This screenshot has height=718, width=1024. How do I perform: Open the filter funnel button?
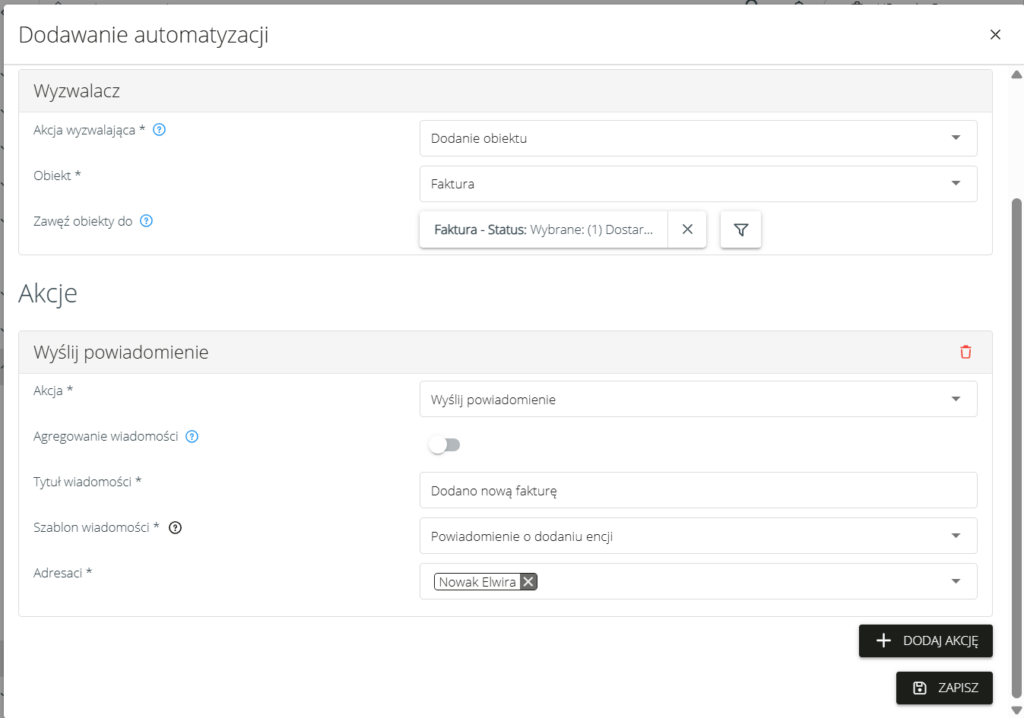[x=740, y=229]
